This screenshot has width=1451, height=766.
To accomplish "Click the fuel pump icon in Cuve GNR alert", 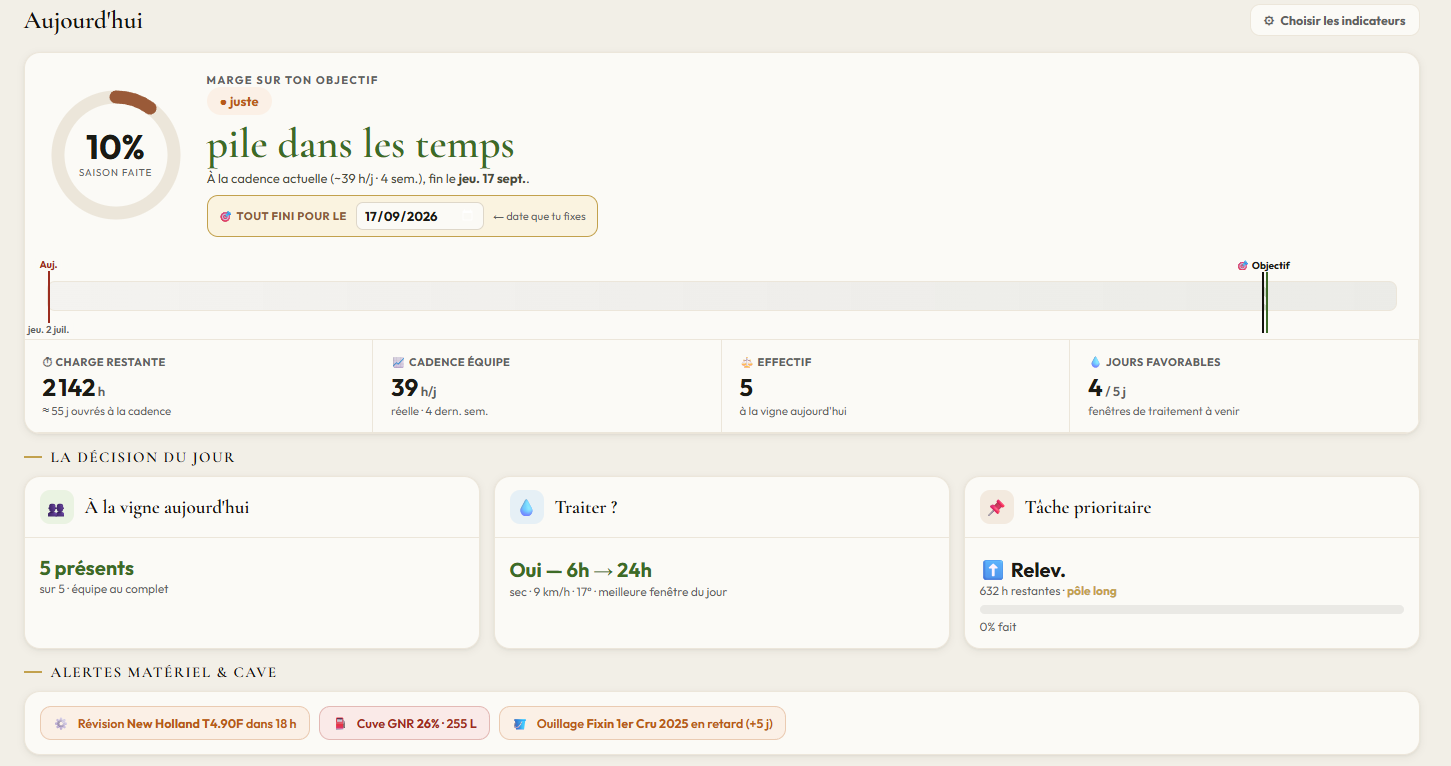I will tap(340, 723).
